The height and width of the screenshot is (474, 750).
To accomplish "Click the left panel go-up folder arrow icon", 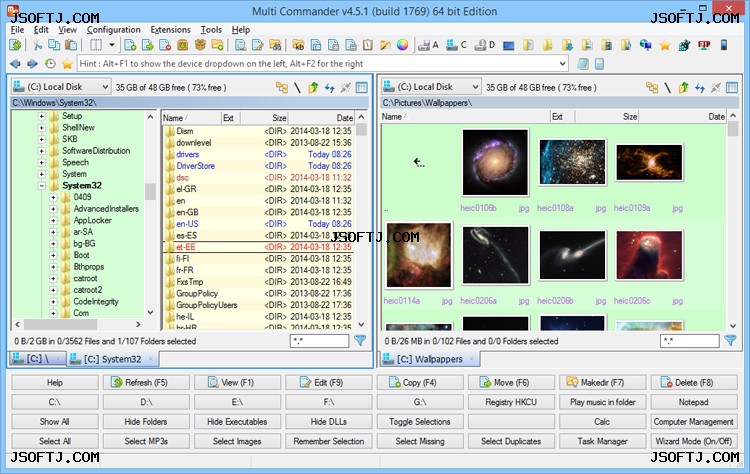I will [x=313, y=88].
